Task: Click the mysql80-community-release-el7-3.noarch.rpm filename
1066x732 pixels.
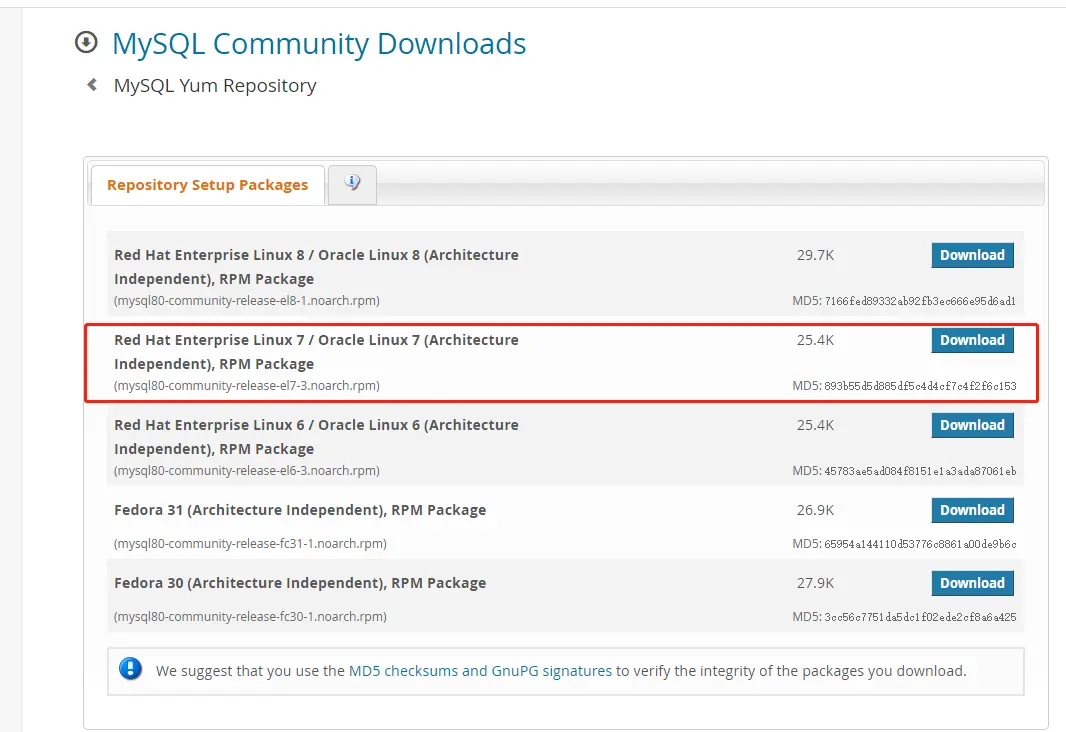Action: point(247,386)
